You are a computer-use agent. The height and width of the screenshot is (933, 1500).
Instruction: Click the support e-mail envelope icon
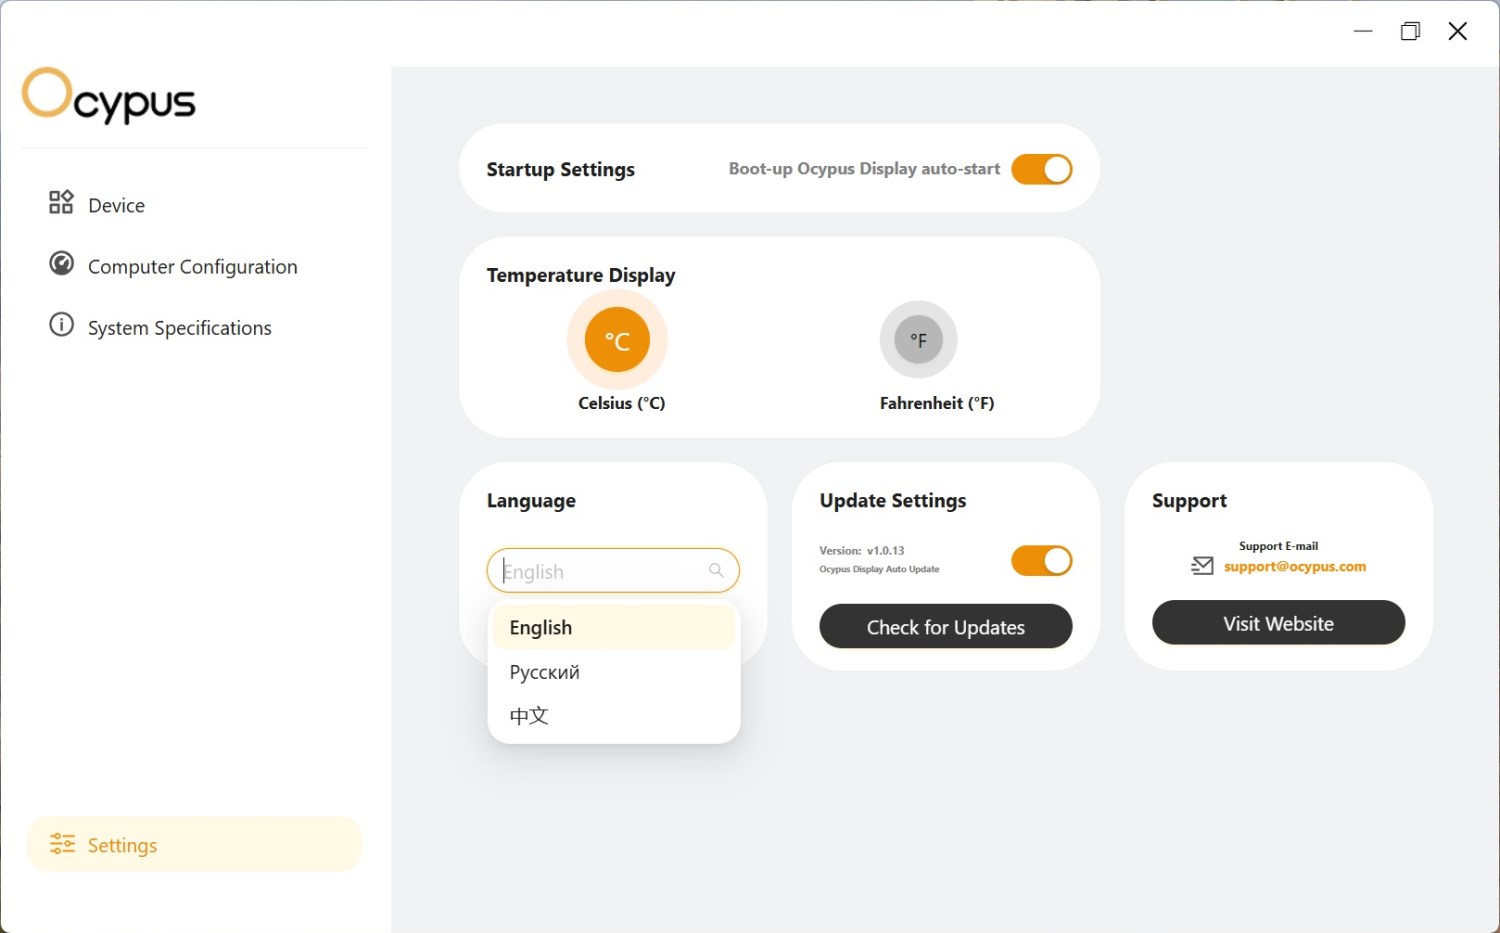1202,566
